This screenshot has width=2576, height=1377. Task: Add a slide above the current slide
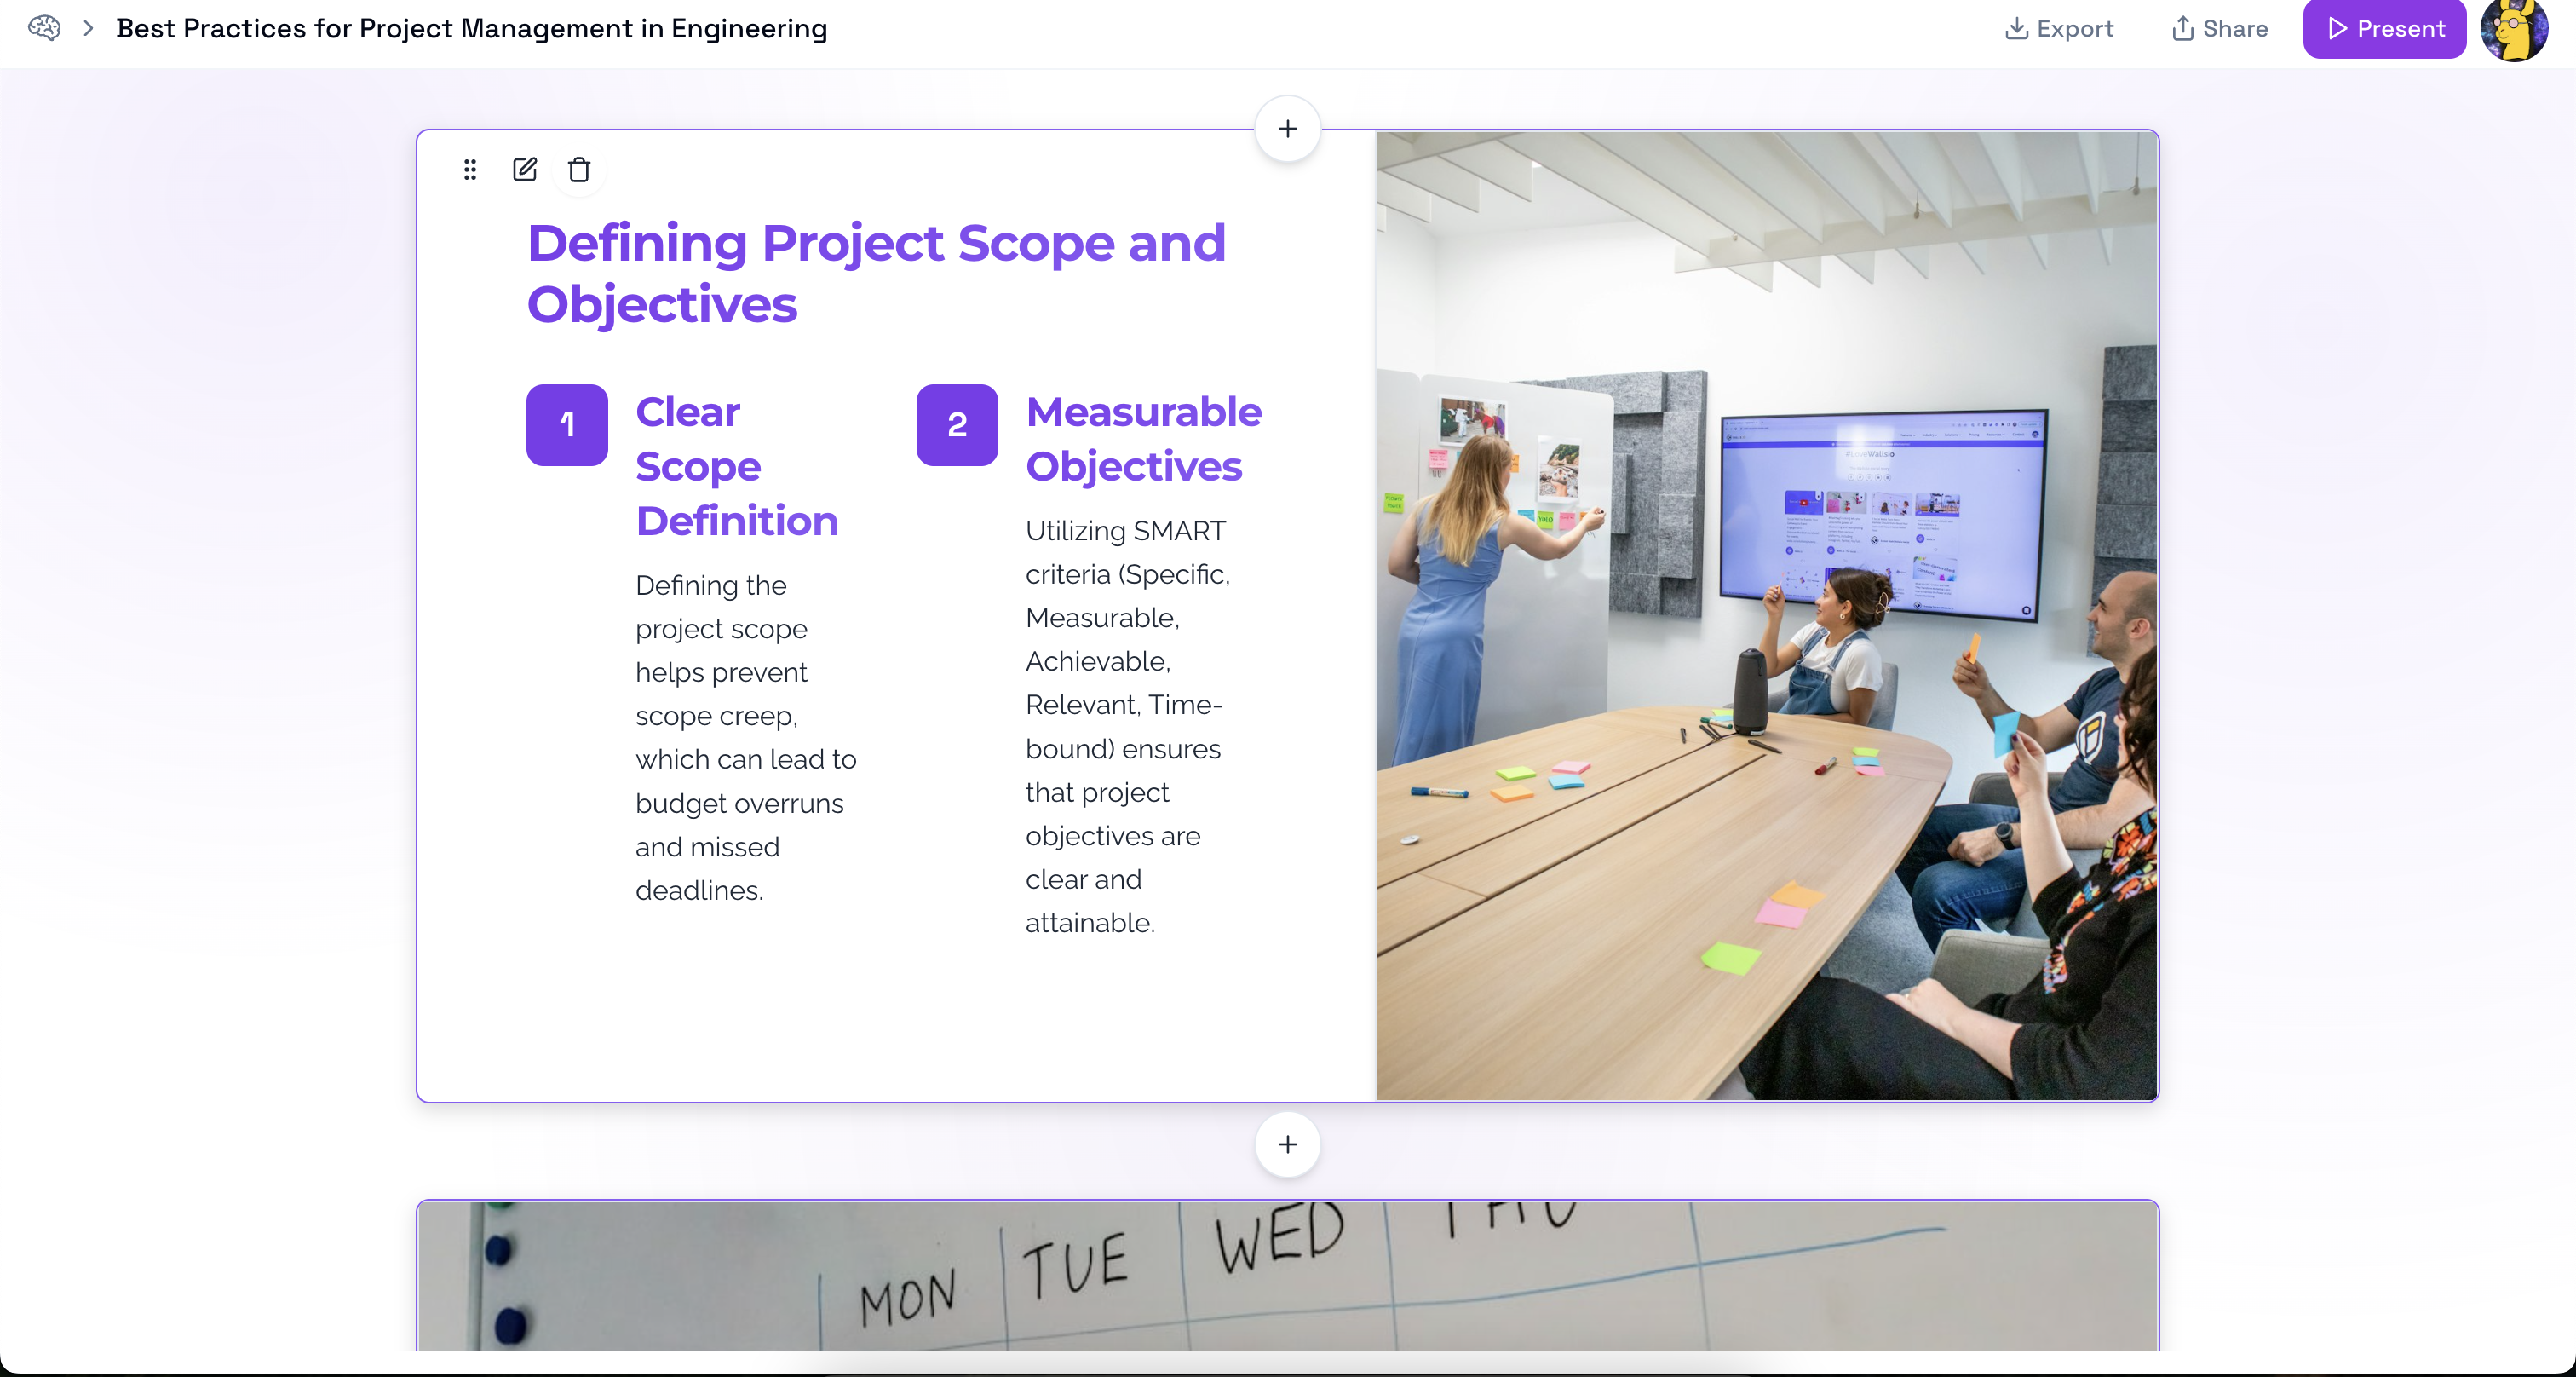click(1287, 129)
